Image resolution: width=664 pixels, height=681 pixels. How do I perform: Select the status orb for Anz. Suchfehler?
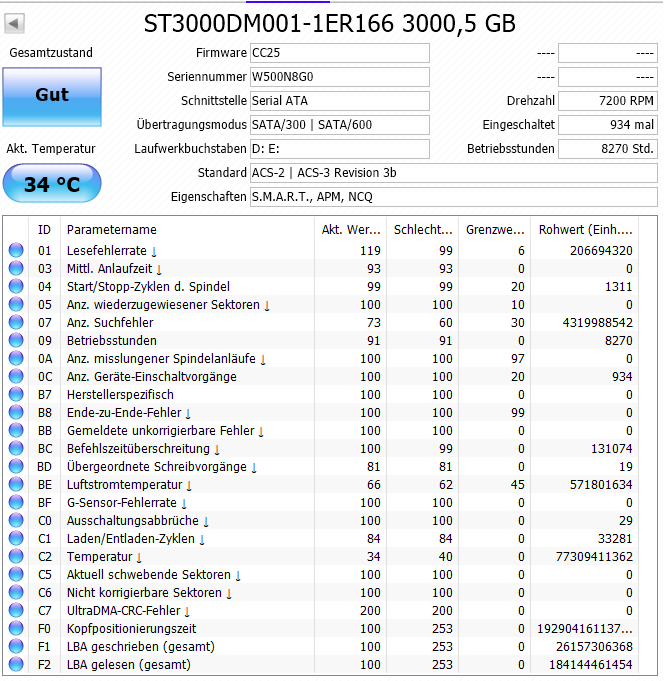click(16, 323)
